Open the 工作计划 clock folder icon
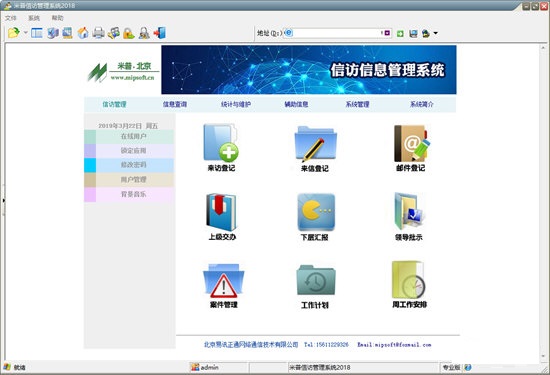Viewport: 550px width, 375px height. [x=316, y=281]
